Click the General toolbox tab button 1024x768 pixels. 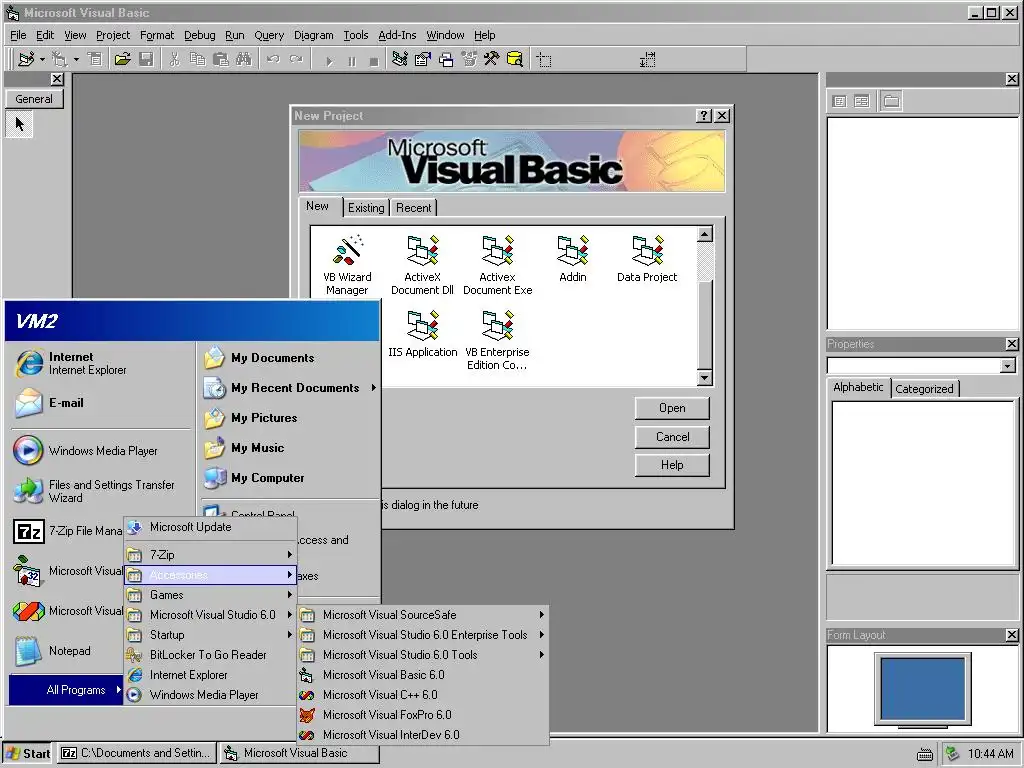34,99
